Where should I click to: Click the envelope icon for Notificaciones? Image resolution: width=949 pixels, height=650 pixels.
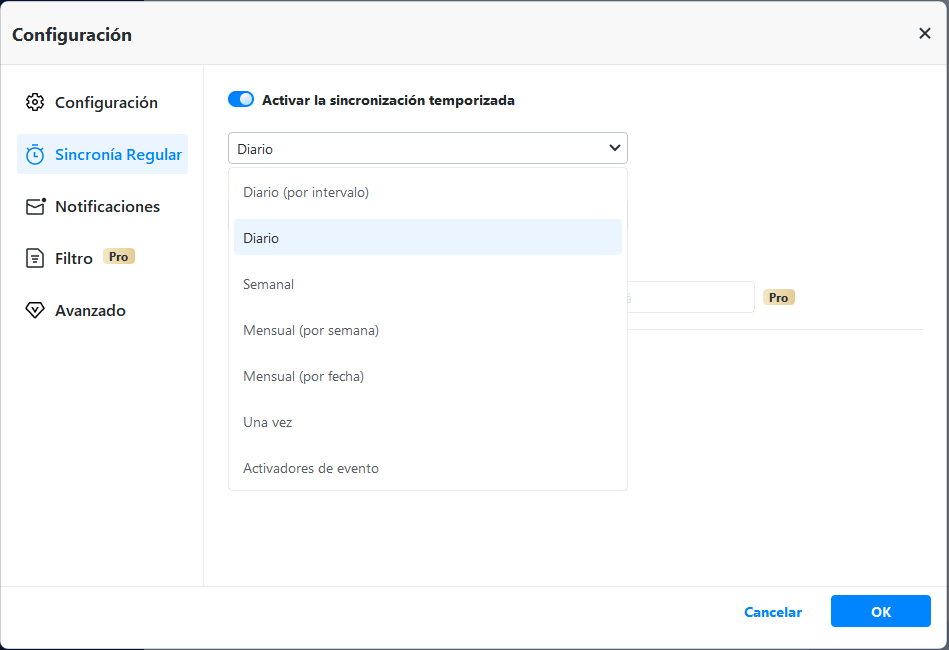(36, 206)
